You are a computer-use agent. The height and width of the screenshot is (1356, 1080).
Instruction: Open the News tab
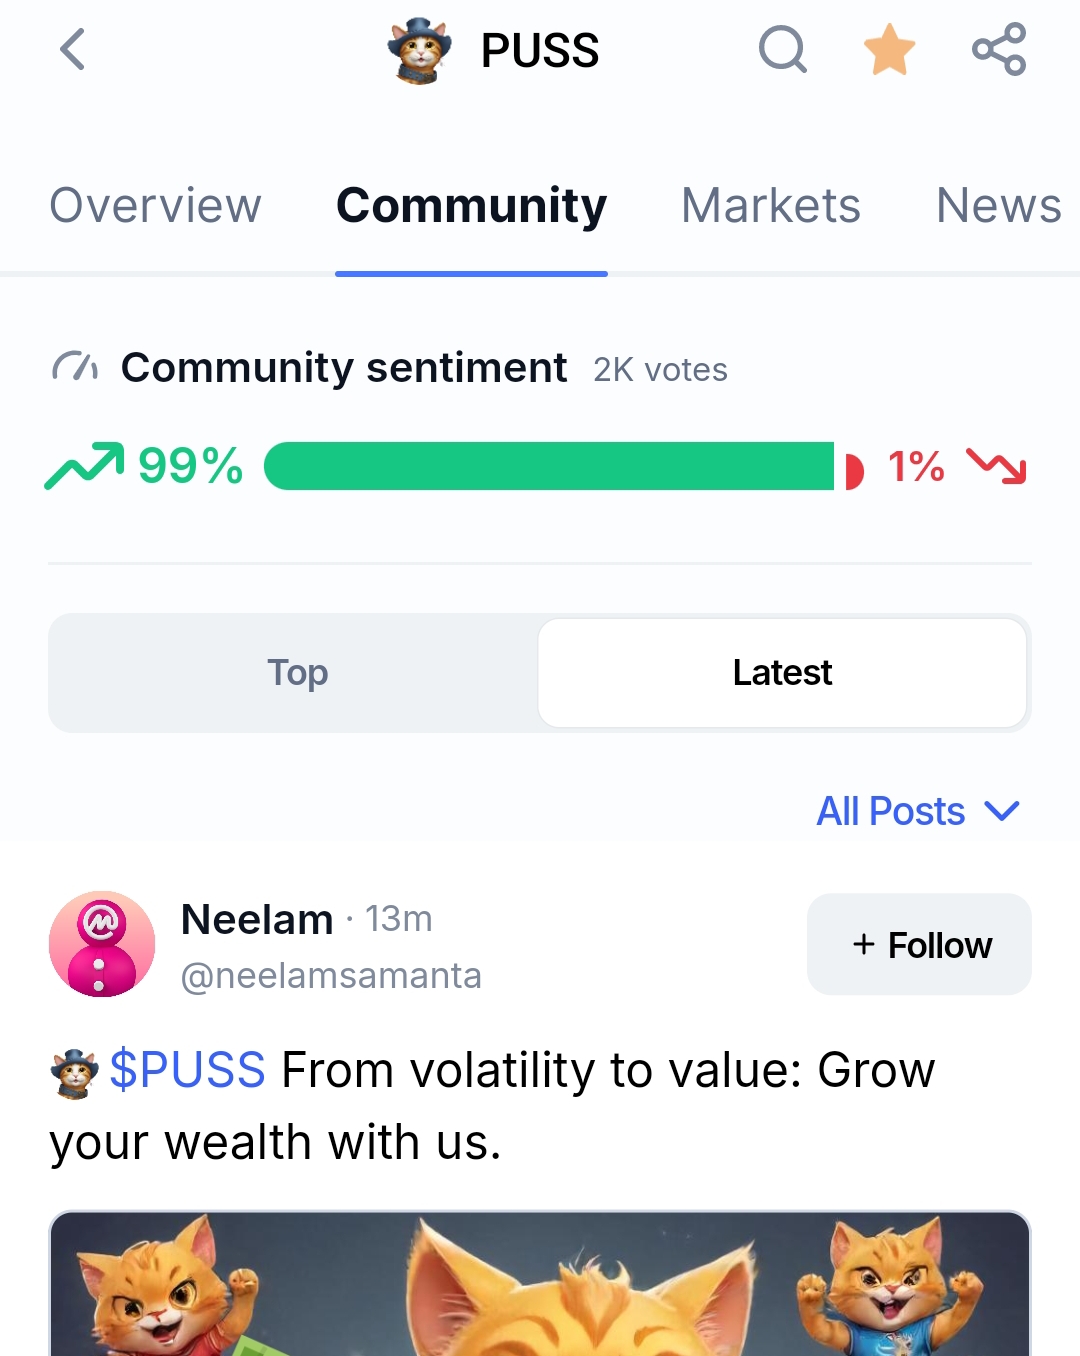tap(998, 206)
